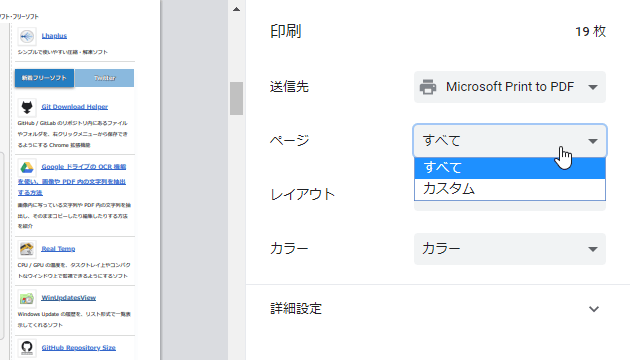Open the Real Temp link
630x360 pixels.
(x=58, y=249)
